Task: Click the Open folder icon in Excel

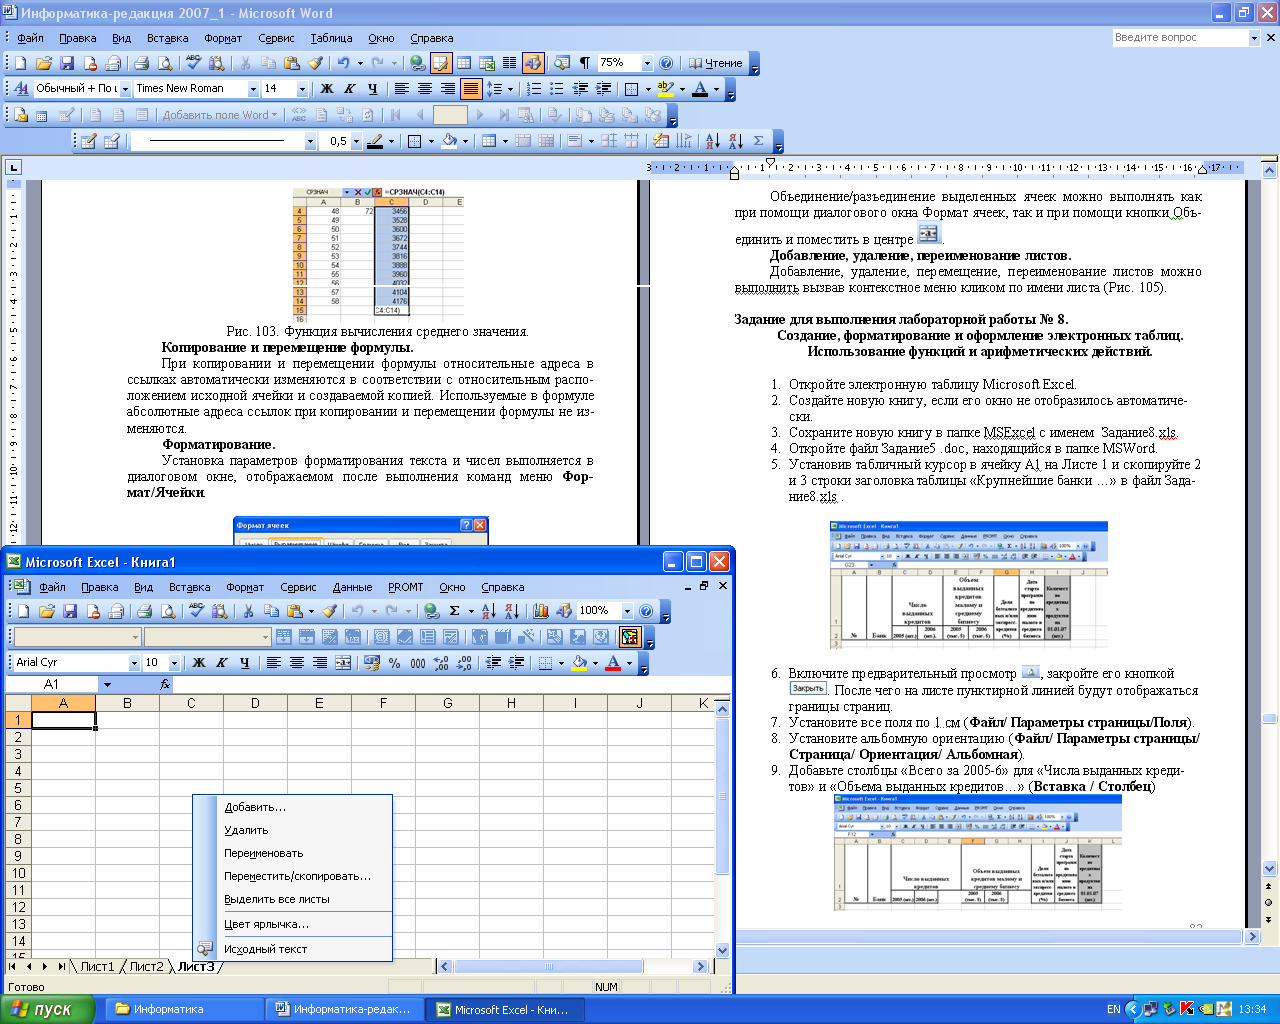Action: (46, 611)
